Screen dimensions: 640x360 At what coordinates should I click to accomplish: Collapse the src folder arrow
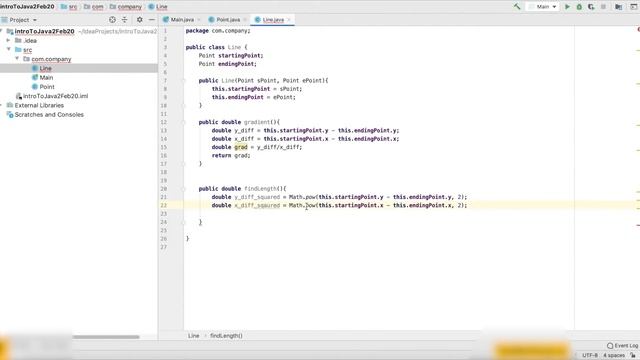click(8, 49)
